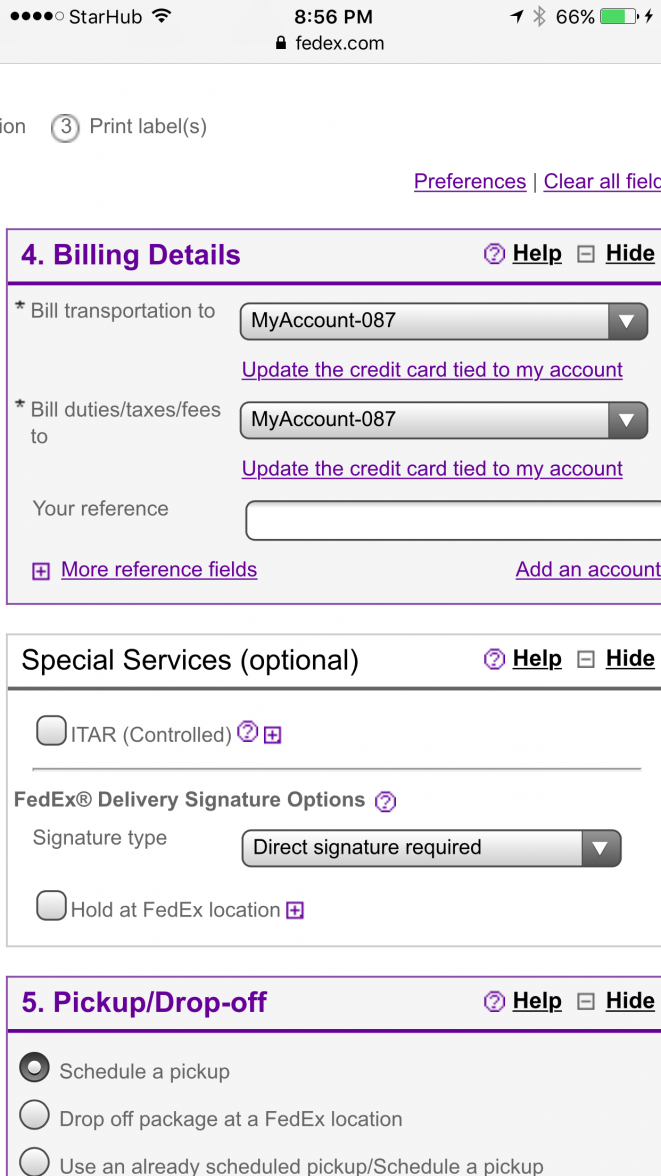Click the plus icon next to ITAR (Controlled)
Image resolution: width=661 pixels, height=1176 pixels.
click(x=272, y=735)
